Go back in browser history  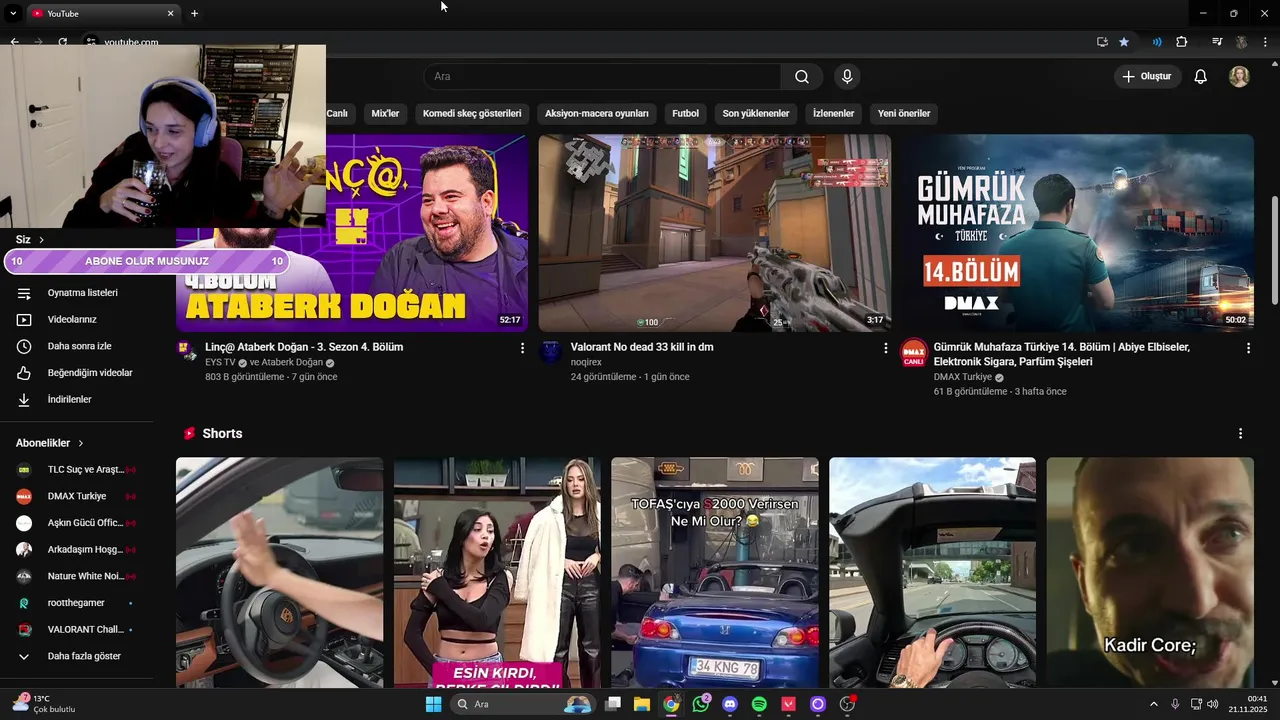pos(14,42)
